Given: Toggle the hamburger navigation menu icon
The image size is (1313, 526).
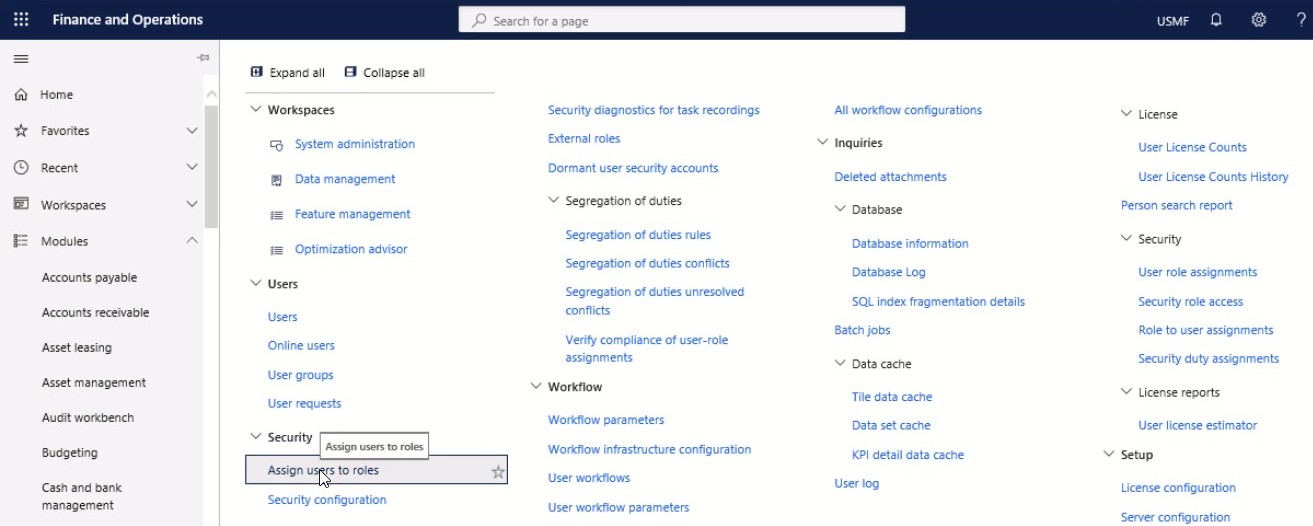Looking at the screenshot, I should pos(21,59).
